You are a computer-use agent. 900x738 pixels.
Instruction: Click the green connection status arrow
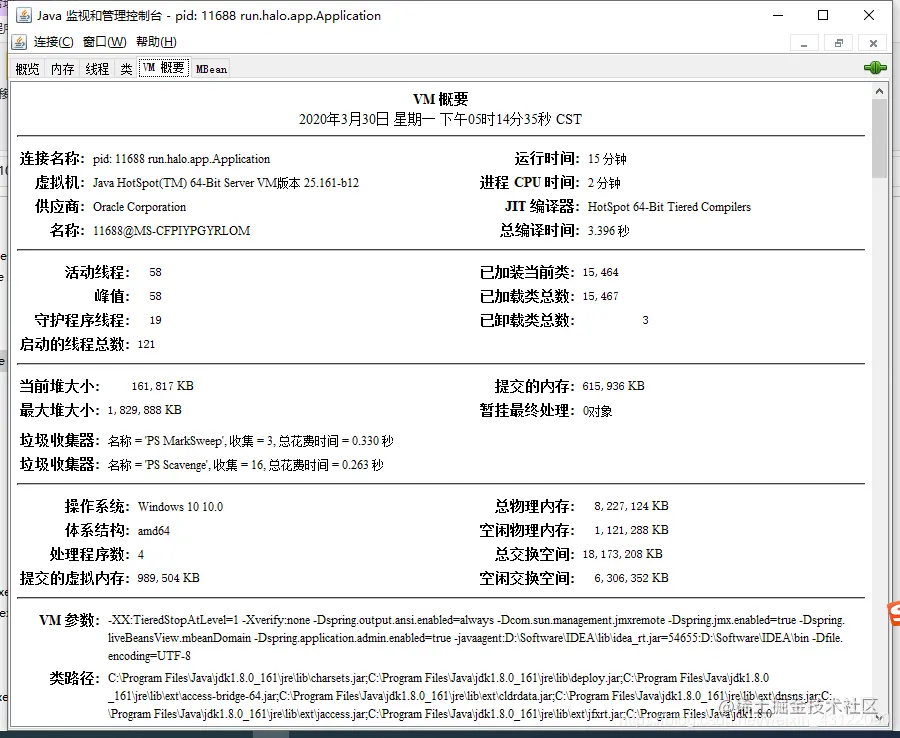874,67
